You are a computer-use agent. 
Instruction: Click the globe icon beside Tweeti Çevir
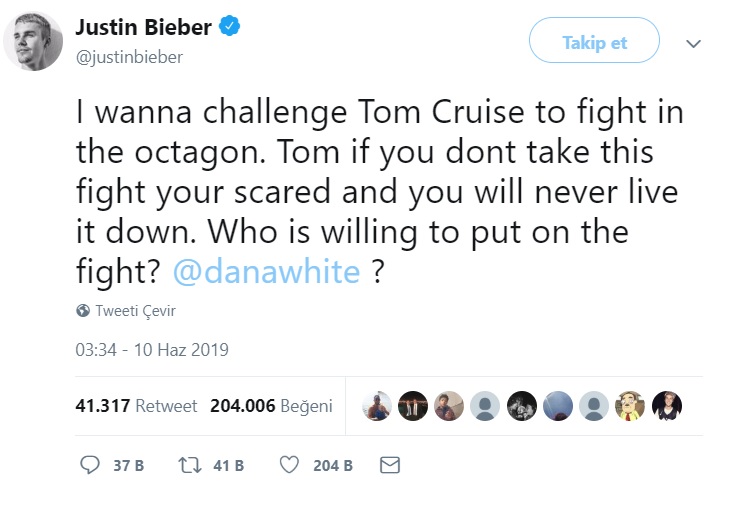[x=83, y=311]
